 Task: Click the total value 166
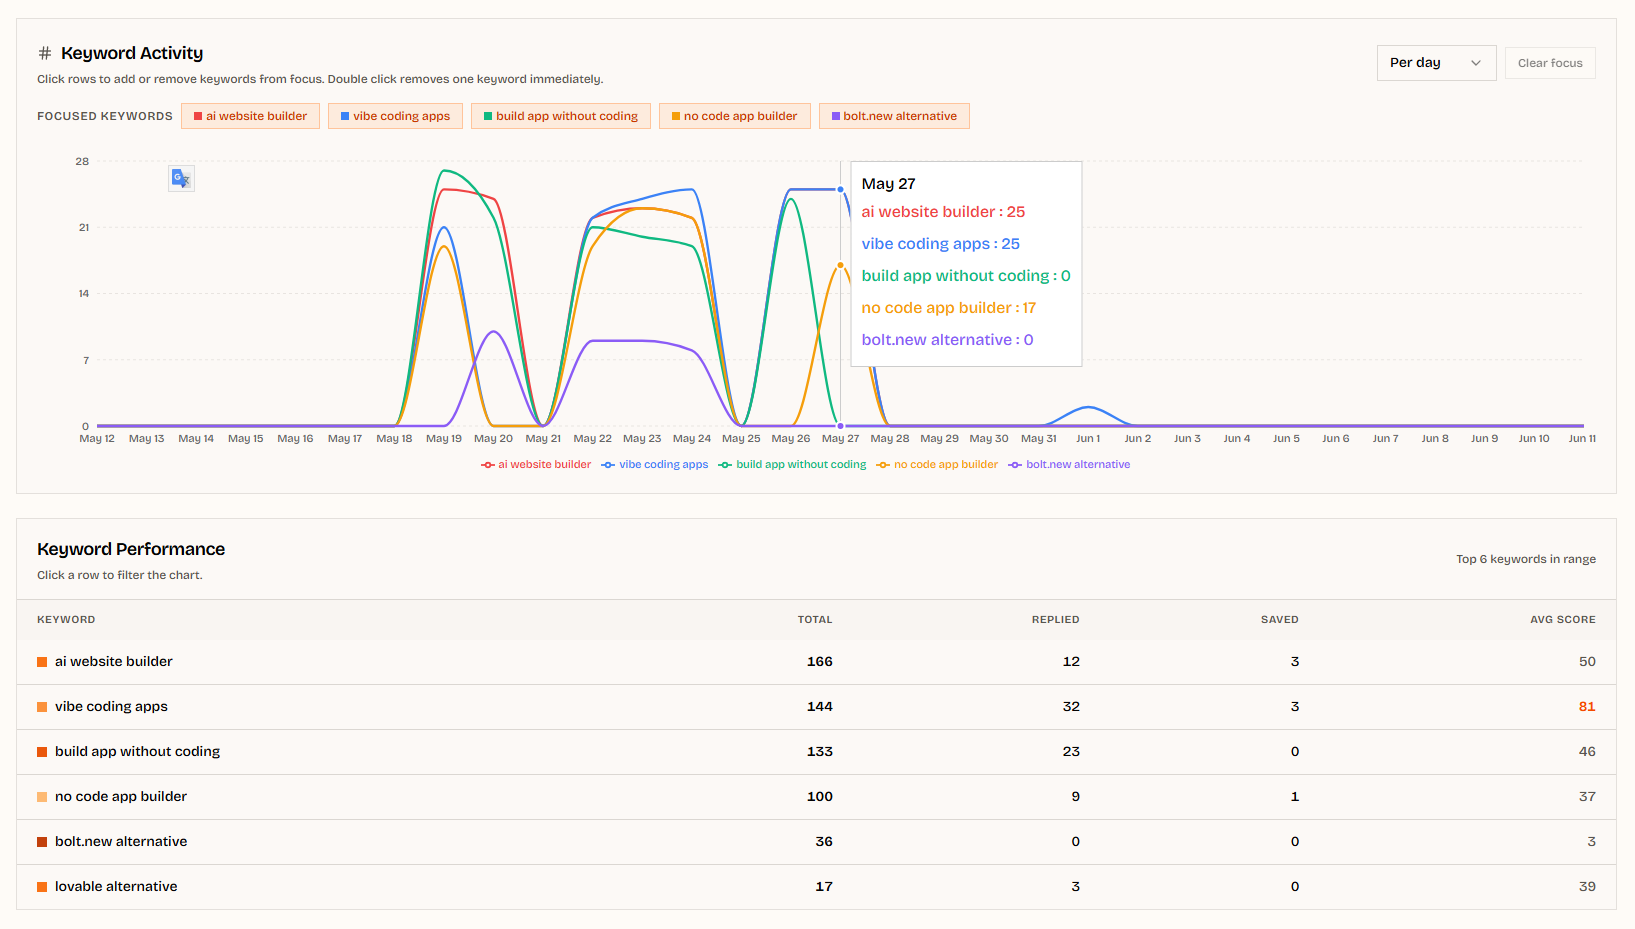[x=820, y=662]
